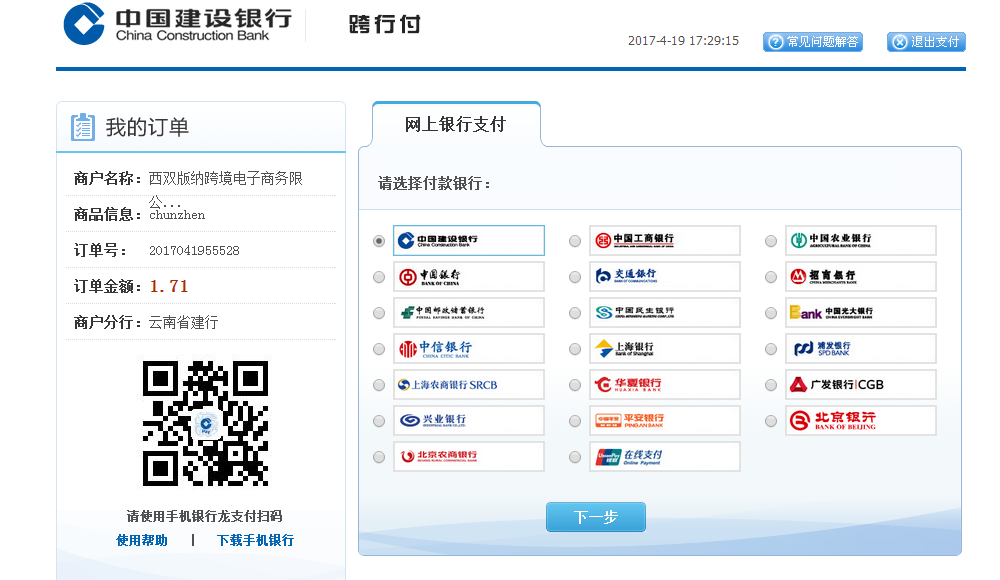Pick the 平安银行 radio button
Image resolution: width=1000 pixels, height=580 pixels.
pyautogui.click(x=575, y=421)
